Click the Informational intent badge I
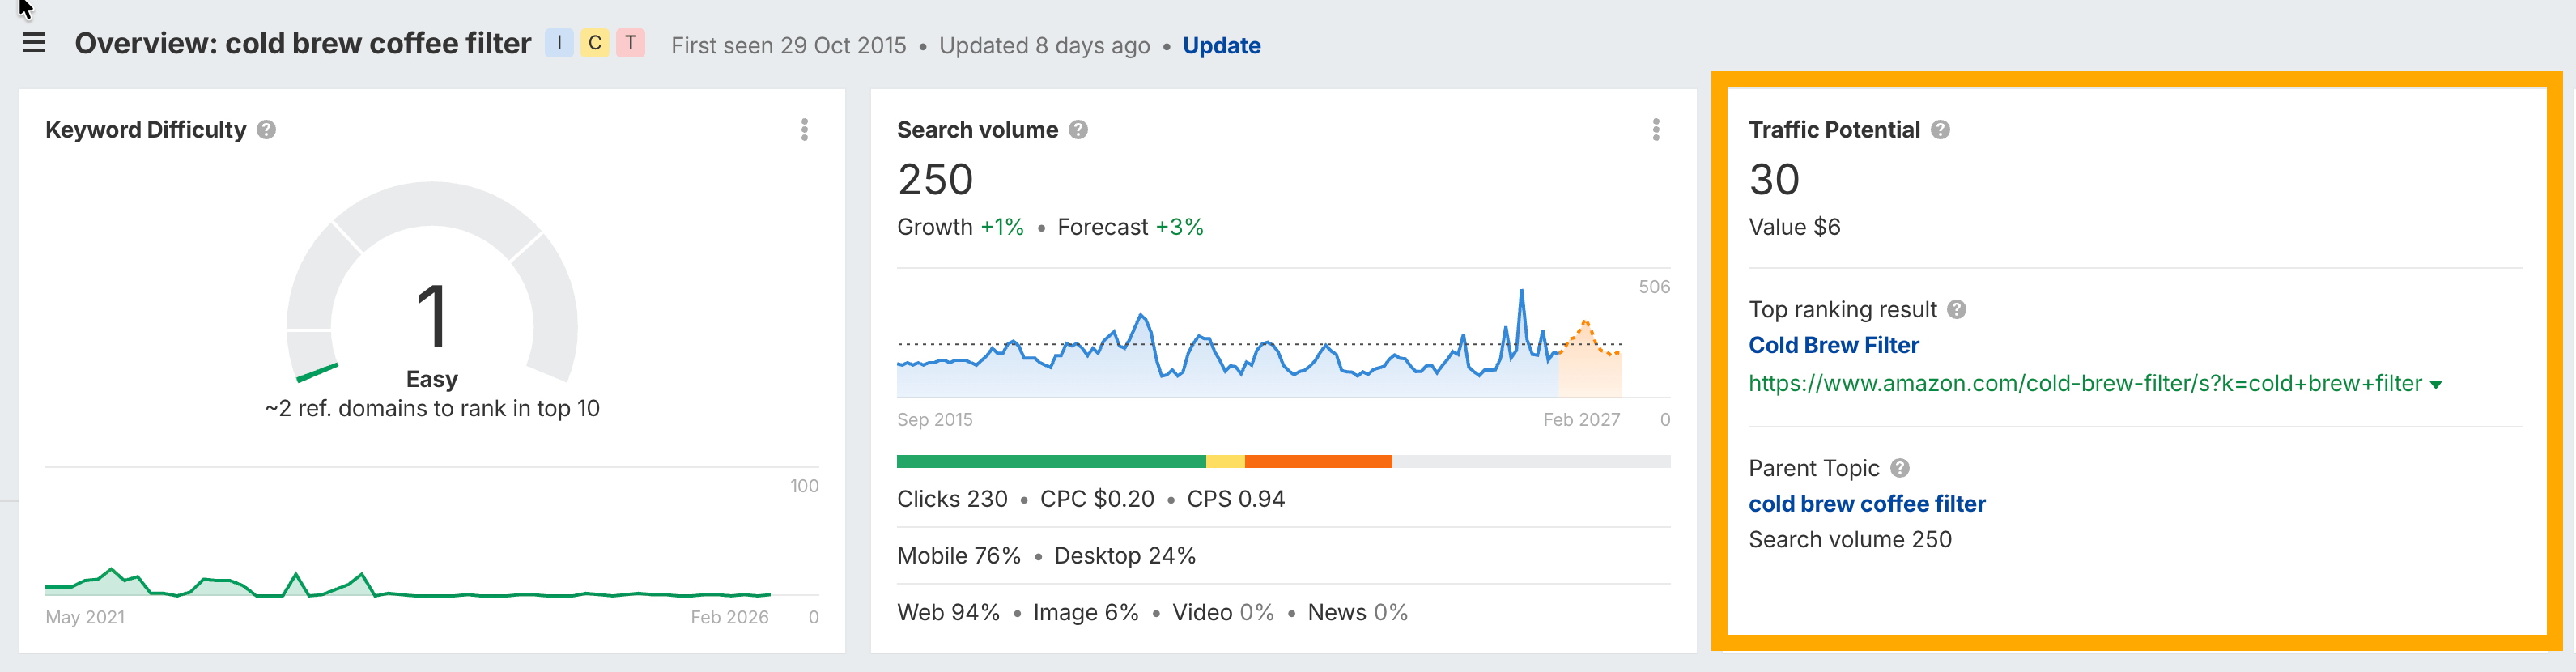The width and height of the screenshot is (2576, 672). [559, 43]
